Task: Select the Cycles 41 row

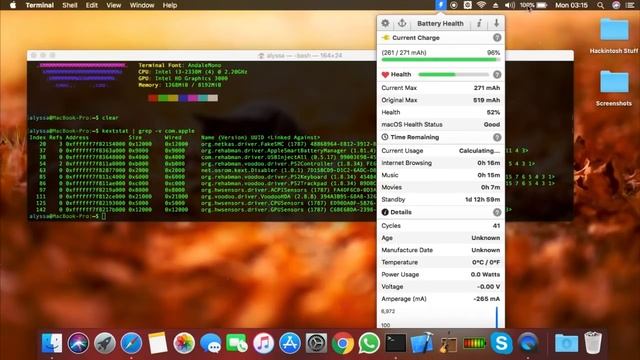Action: (440, 226)
